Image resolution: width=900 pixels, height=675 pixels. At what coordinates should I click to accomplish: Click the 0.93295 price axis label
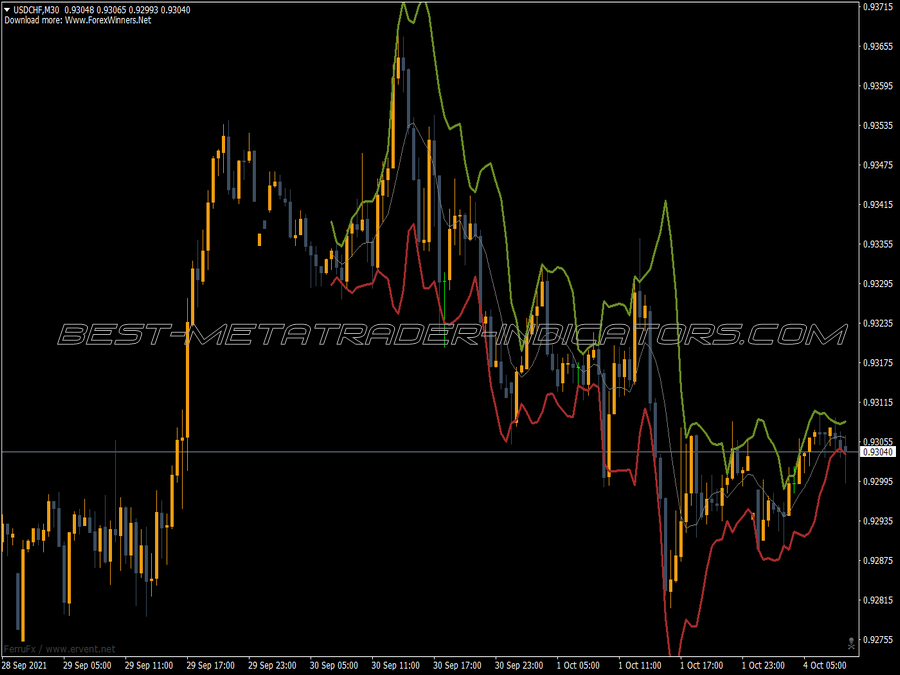click(x=878, y=284)
